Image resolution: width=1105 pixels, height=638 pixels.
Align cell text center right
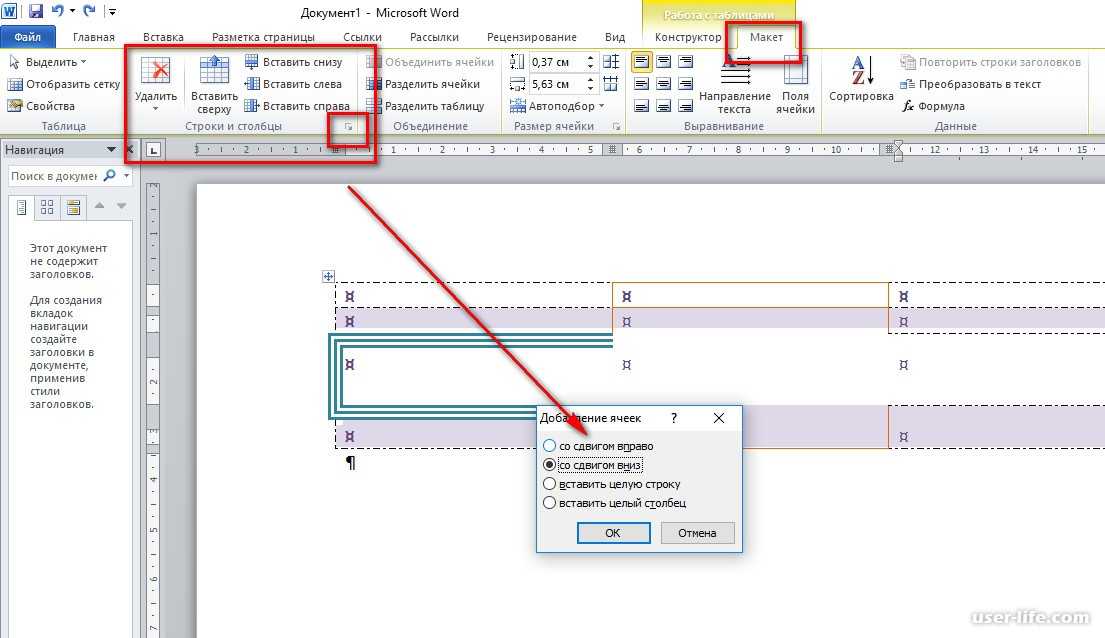point(685,84)
